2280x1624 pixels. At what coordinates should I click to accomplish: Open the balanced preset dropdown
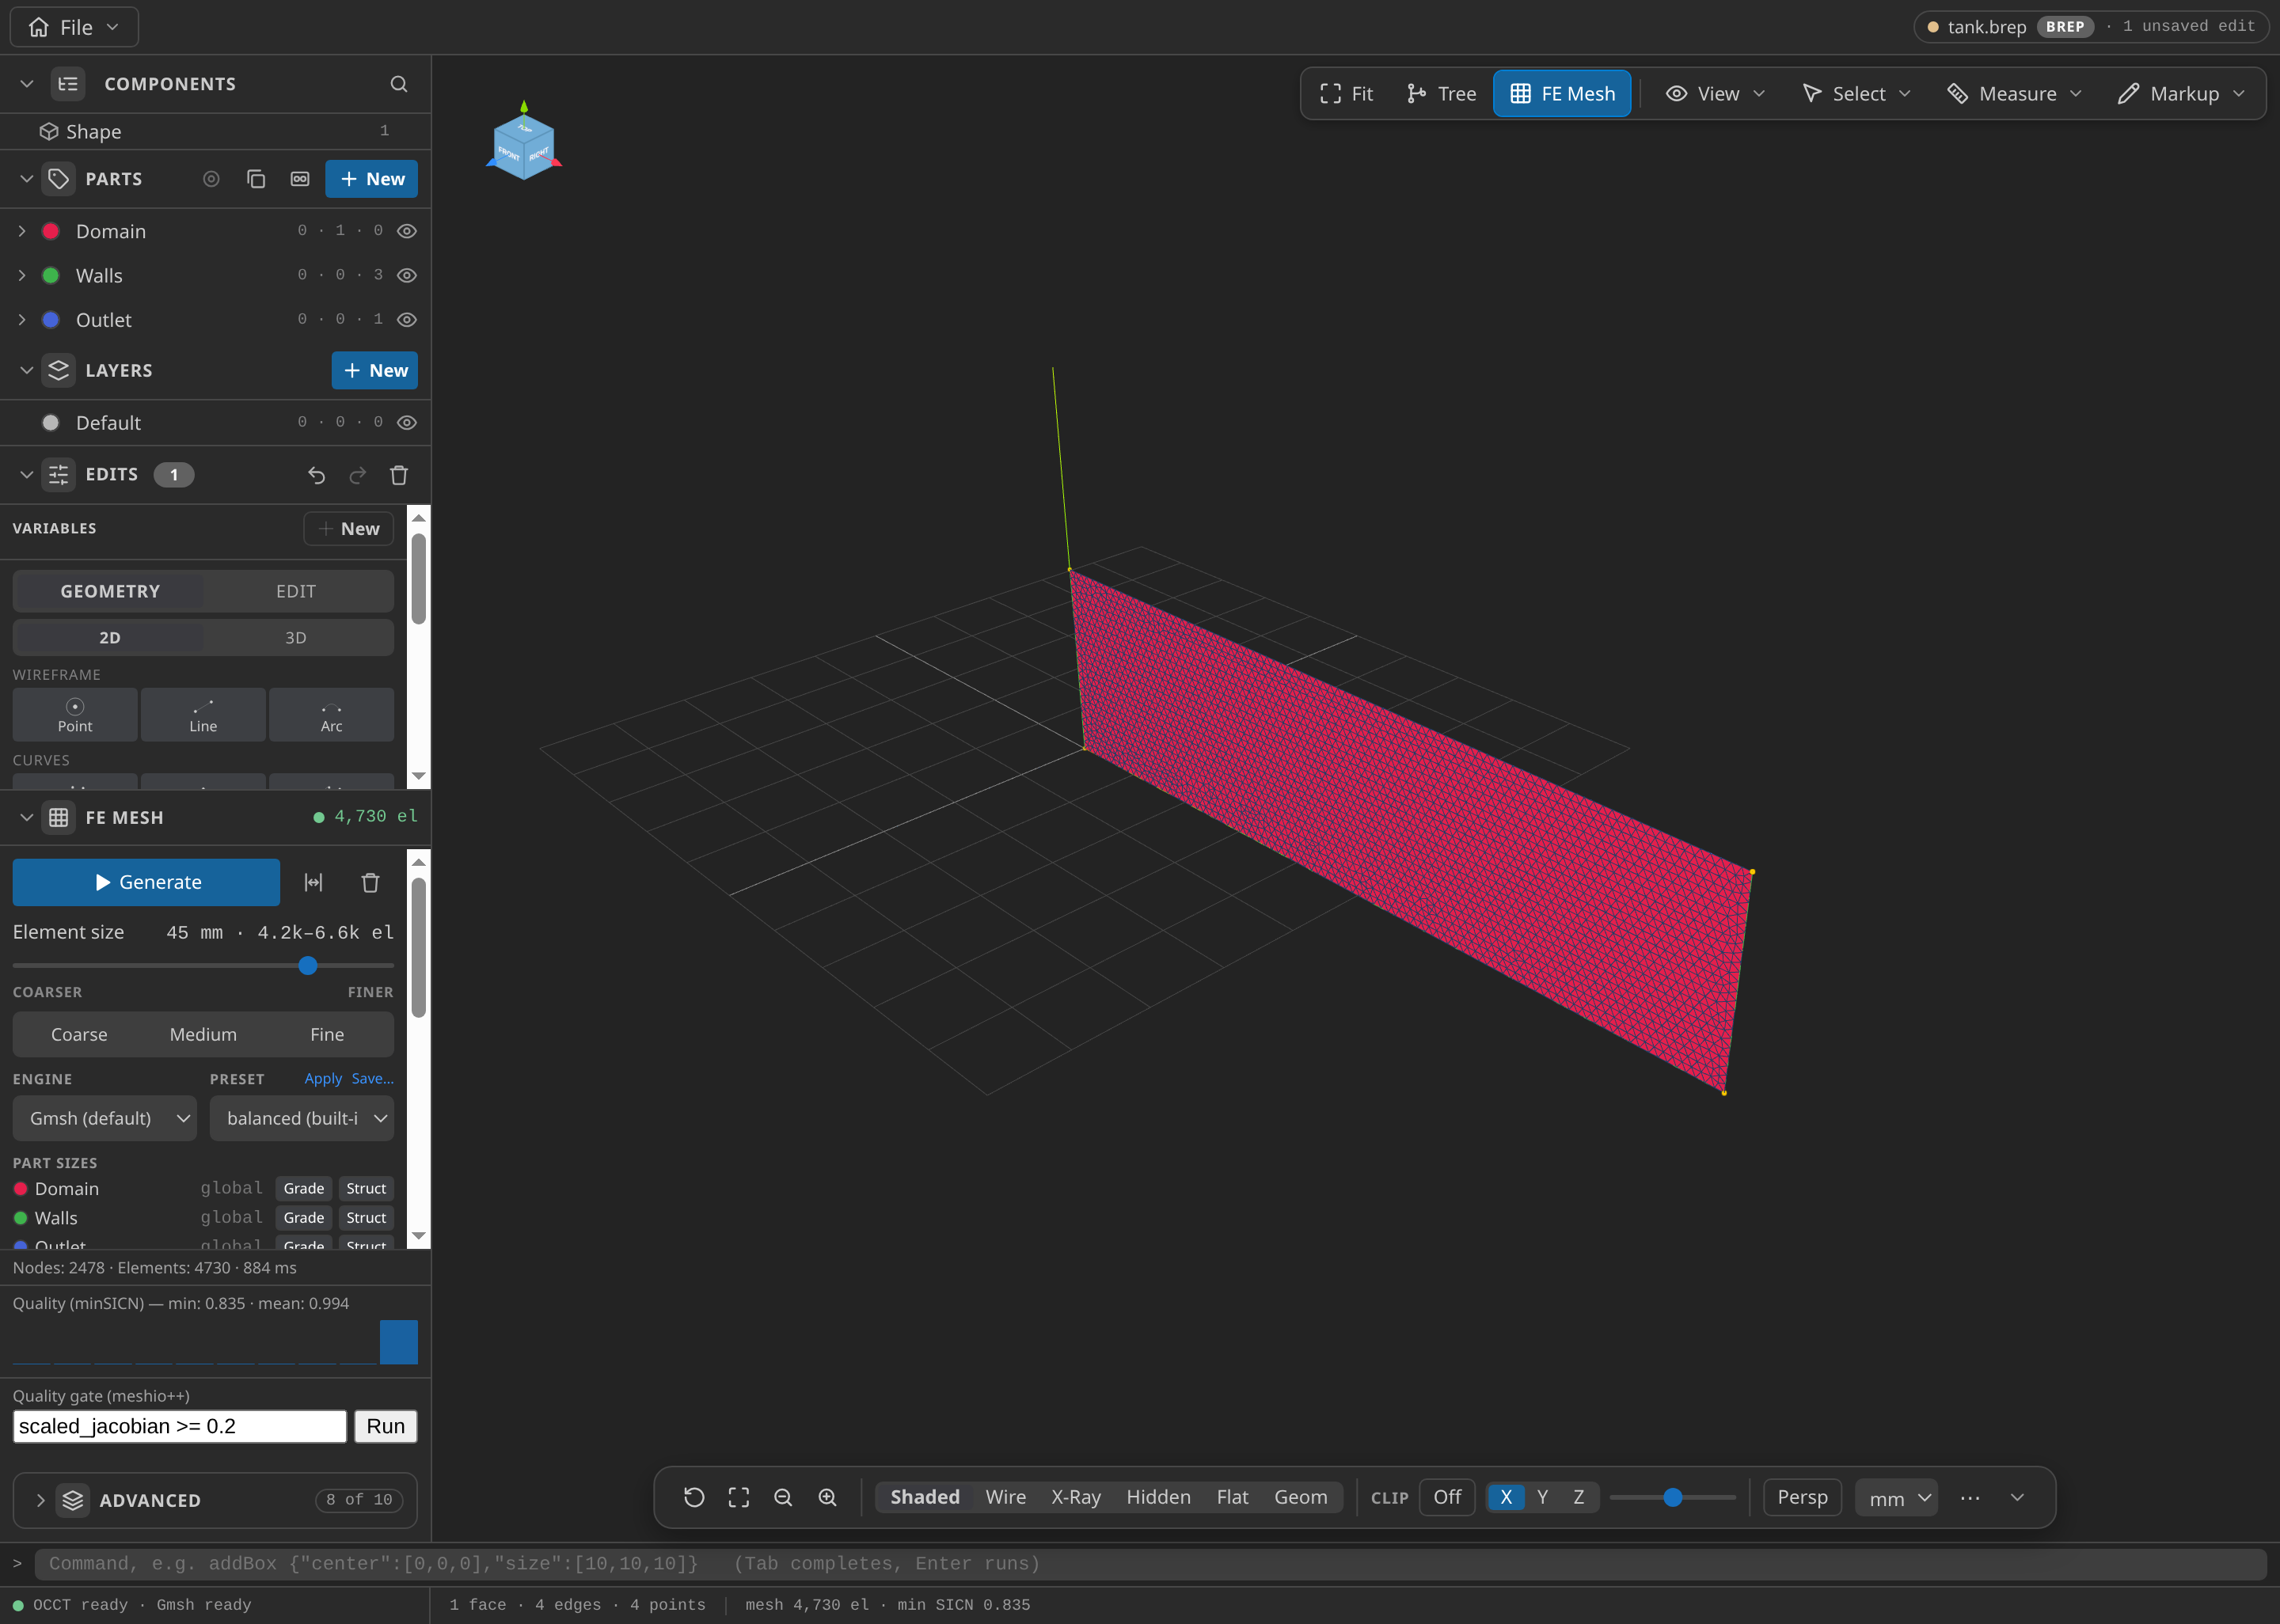click(x=302, y=1118)
